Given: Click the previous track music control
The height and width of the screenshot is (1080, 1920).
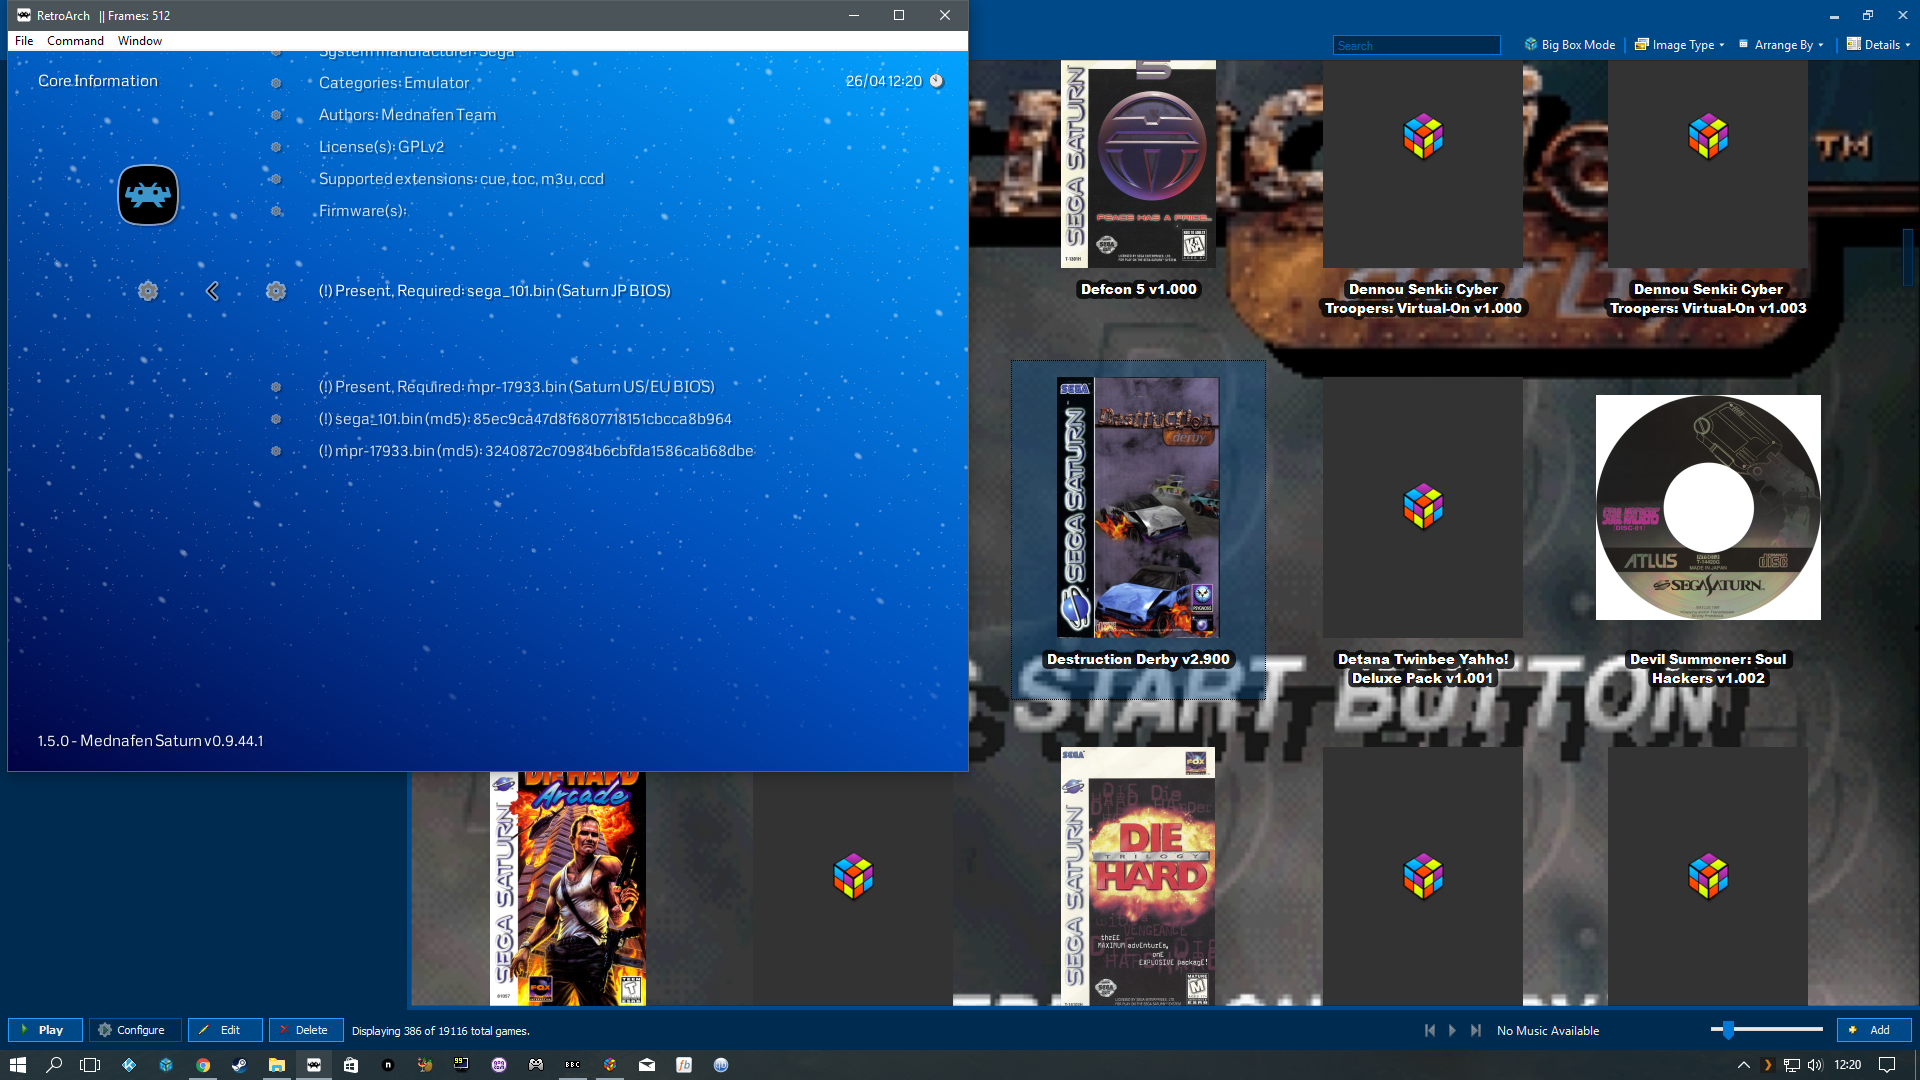Looking at the screenshot, I should (1430, 1030).
